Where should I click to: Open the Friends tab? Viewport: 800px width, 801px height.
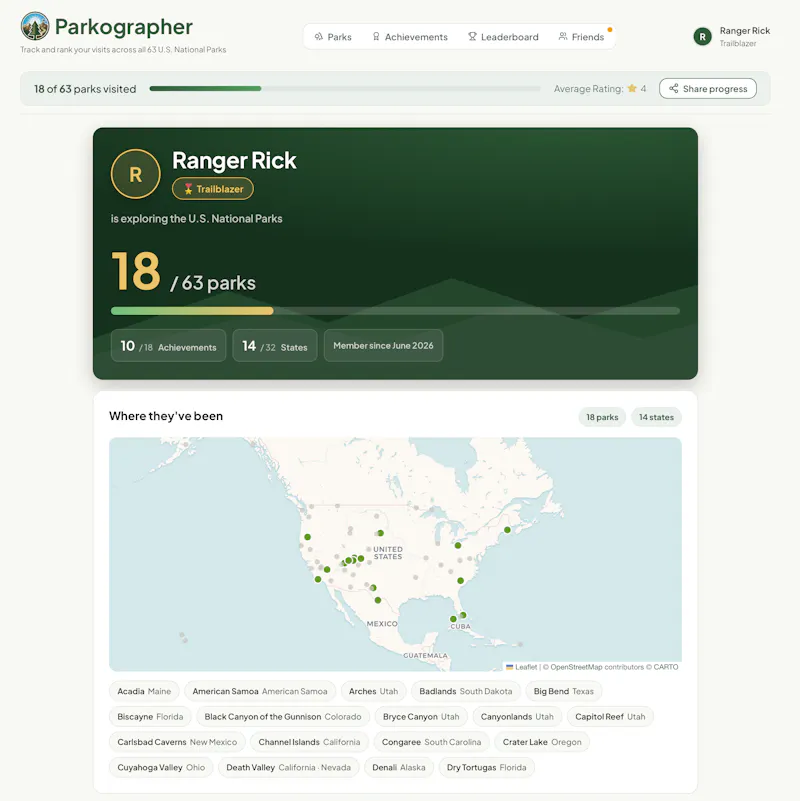[581, 37]
